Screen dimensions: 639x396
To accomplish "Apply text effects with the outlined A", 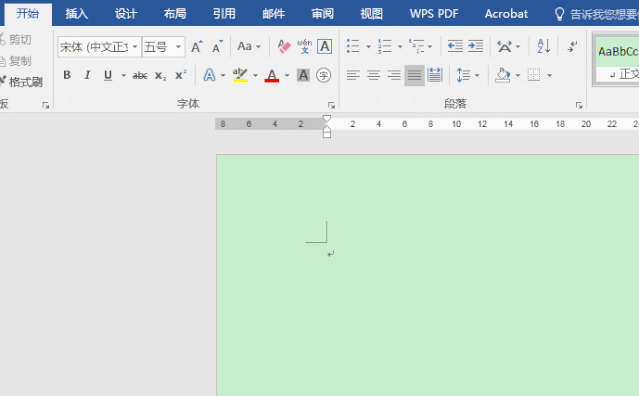I will (x=209, y=75).
